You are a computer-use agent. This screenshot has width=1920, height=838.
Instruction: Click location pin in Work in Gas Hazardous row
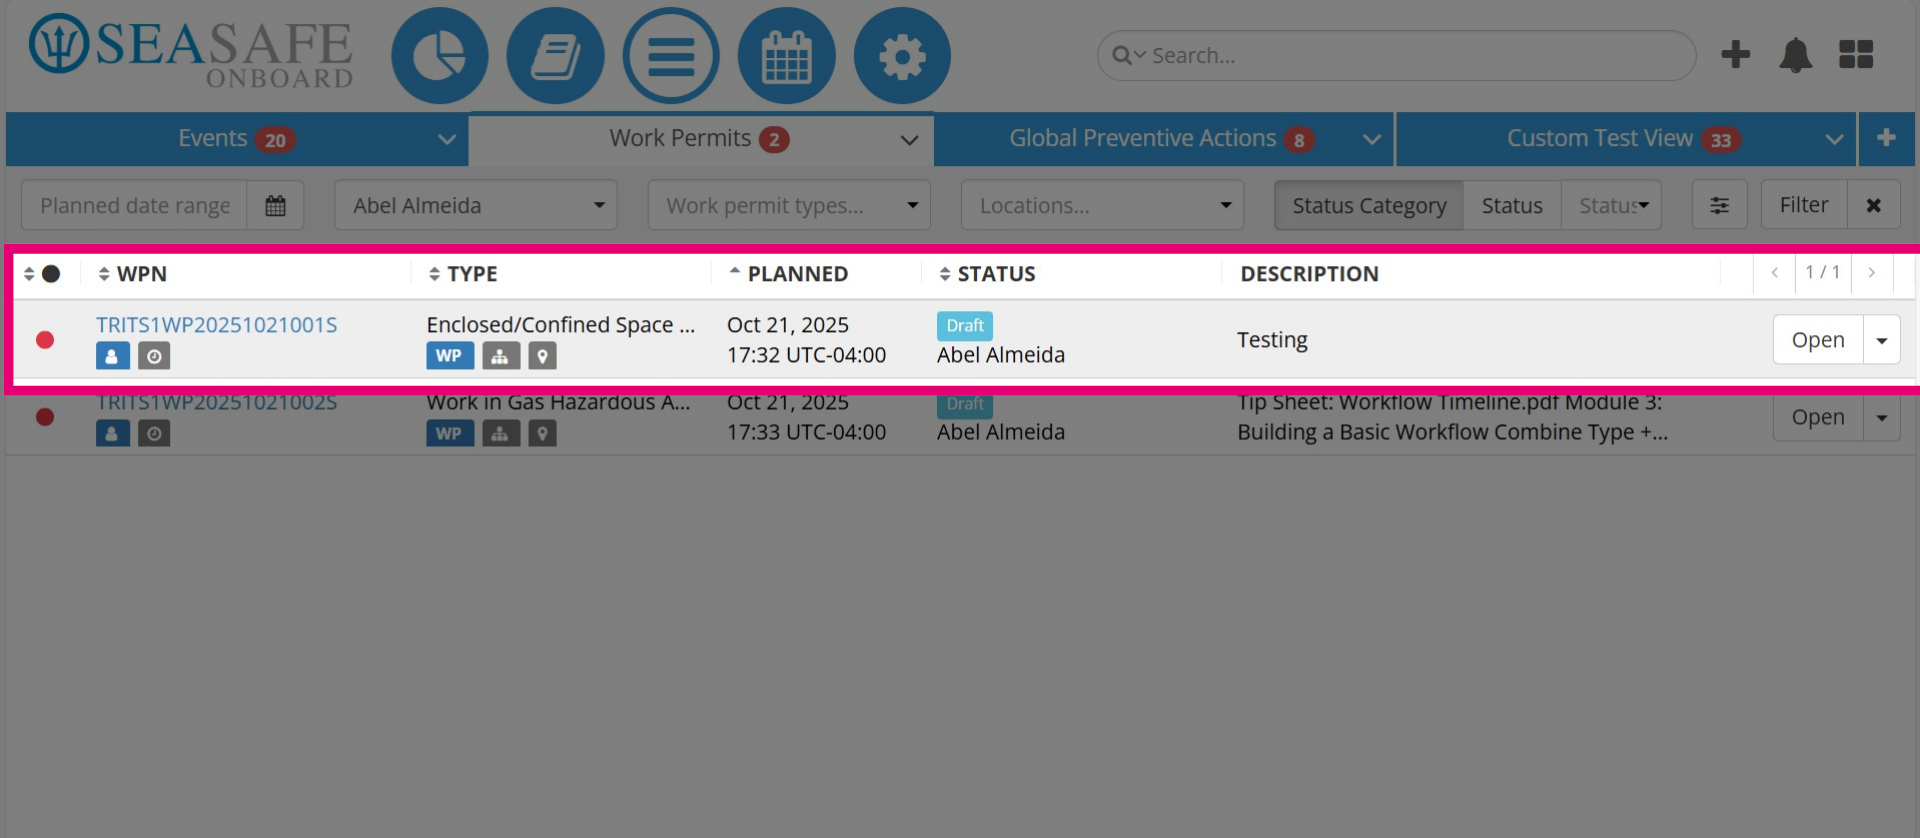coord(542,433)
